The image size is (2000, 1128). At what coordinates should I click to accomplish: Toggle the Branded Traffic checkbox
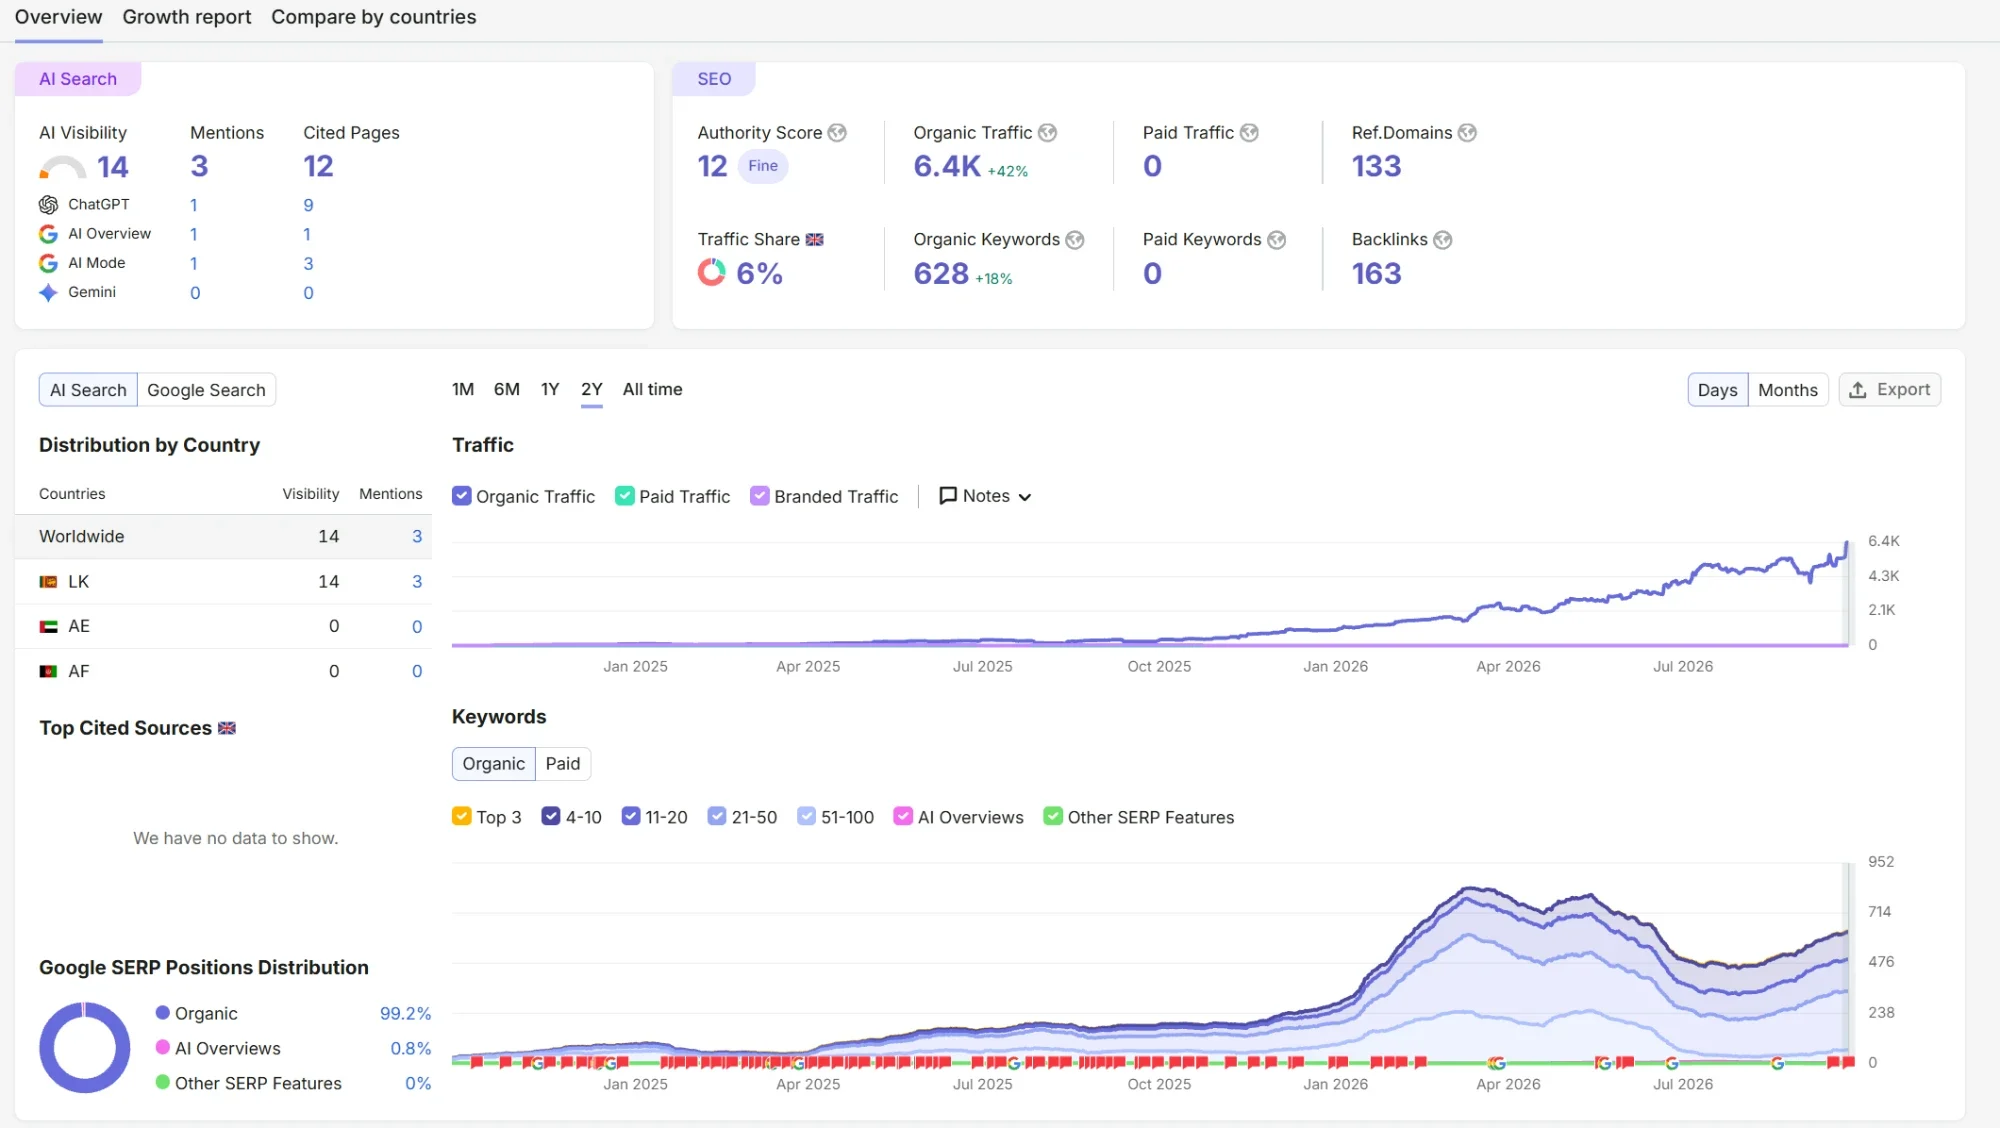click(x=760, y=496)
